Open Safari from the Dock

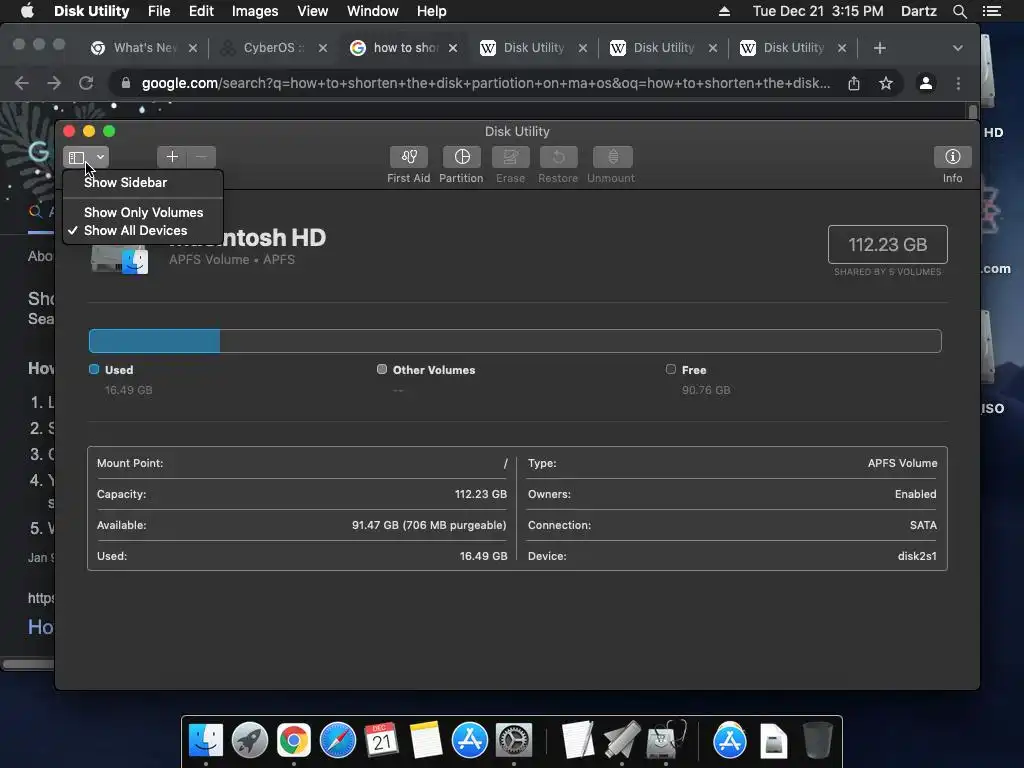[x=338, y=741]
